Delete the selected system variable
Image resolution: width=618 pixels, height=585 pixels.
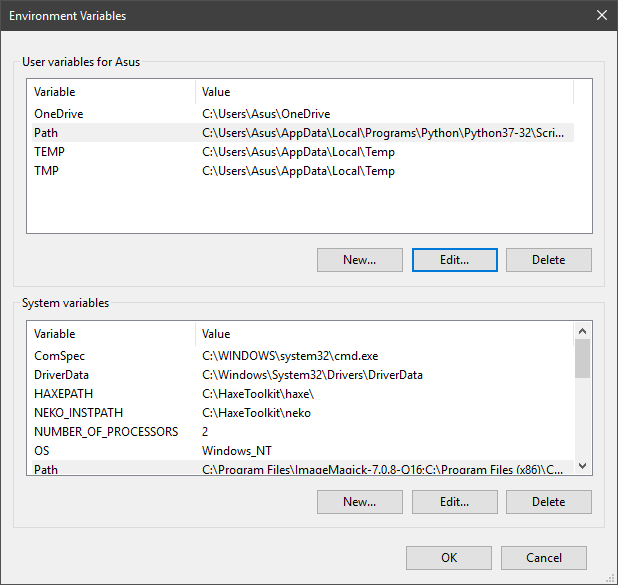click(548, 502)
